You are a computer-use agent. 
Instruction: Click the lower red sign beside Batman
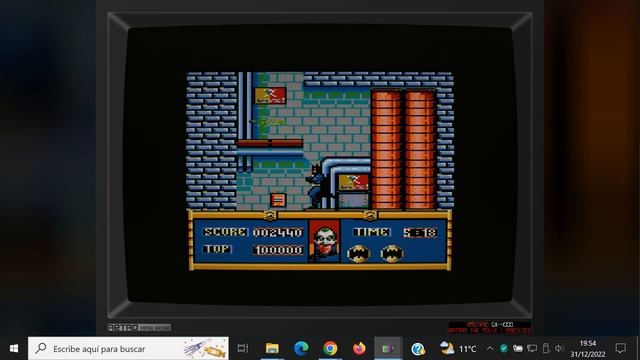tap(353, 182)
